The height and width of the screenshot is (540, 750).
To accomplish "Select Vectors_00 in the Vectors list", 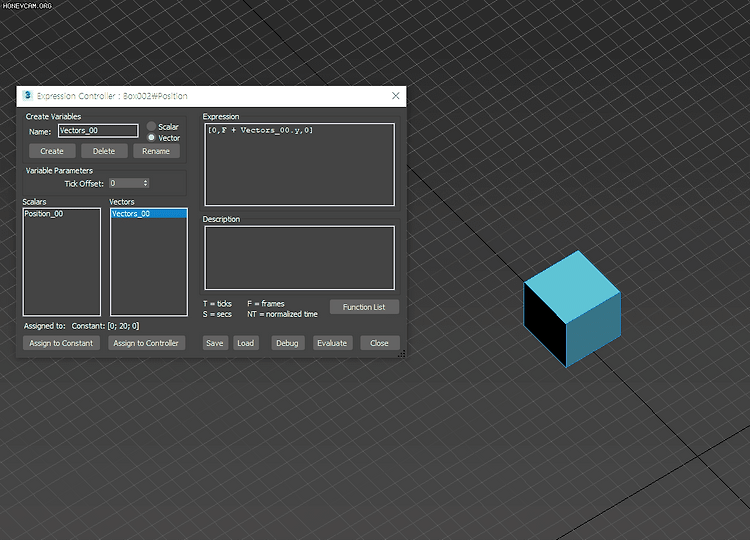I will point(149,214).
